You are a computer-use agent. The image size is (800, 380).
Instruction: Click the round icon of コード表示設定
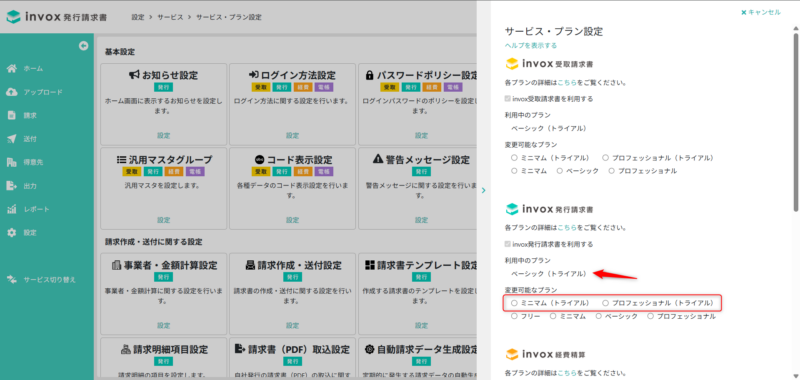coord(259,160)
